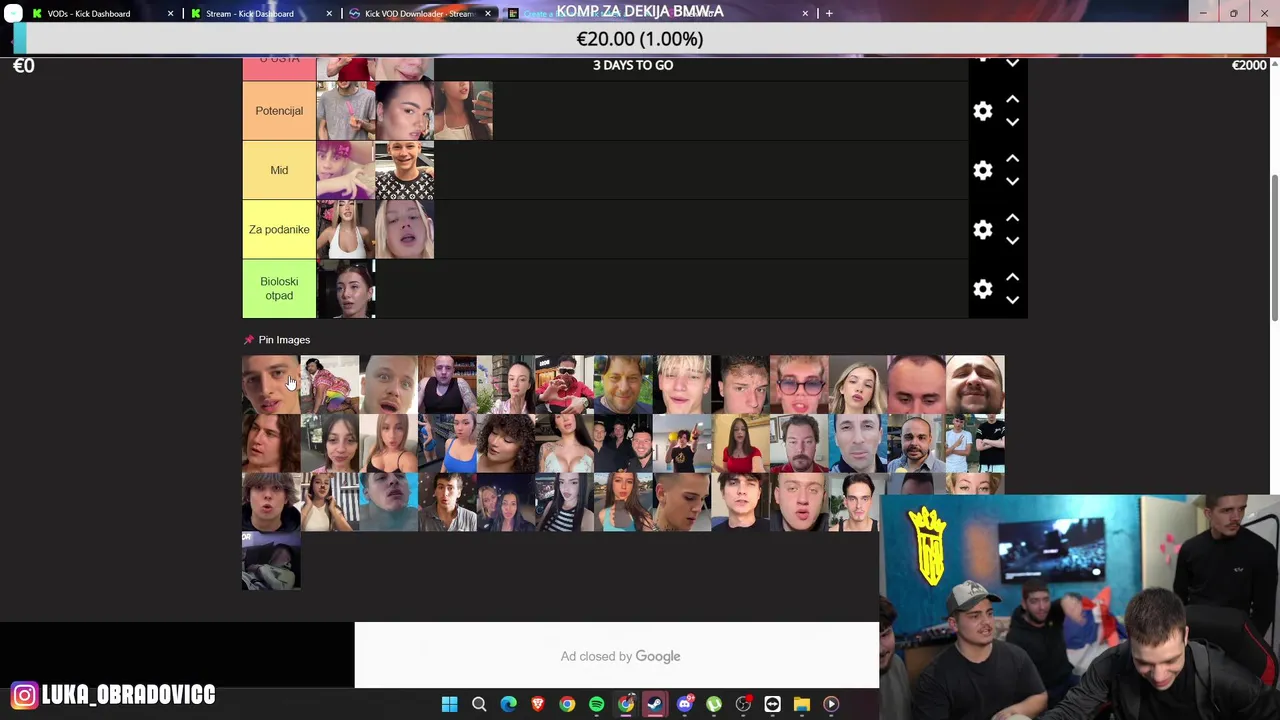Open settings gear for Bioloski otpad tier
This screenshot has width=1280, height=720.
coord(983,289)
